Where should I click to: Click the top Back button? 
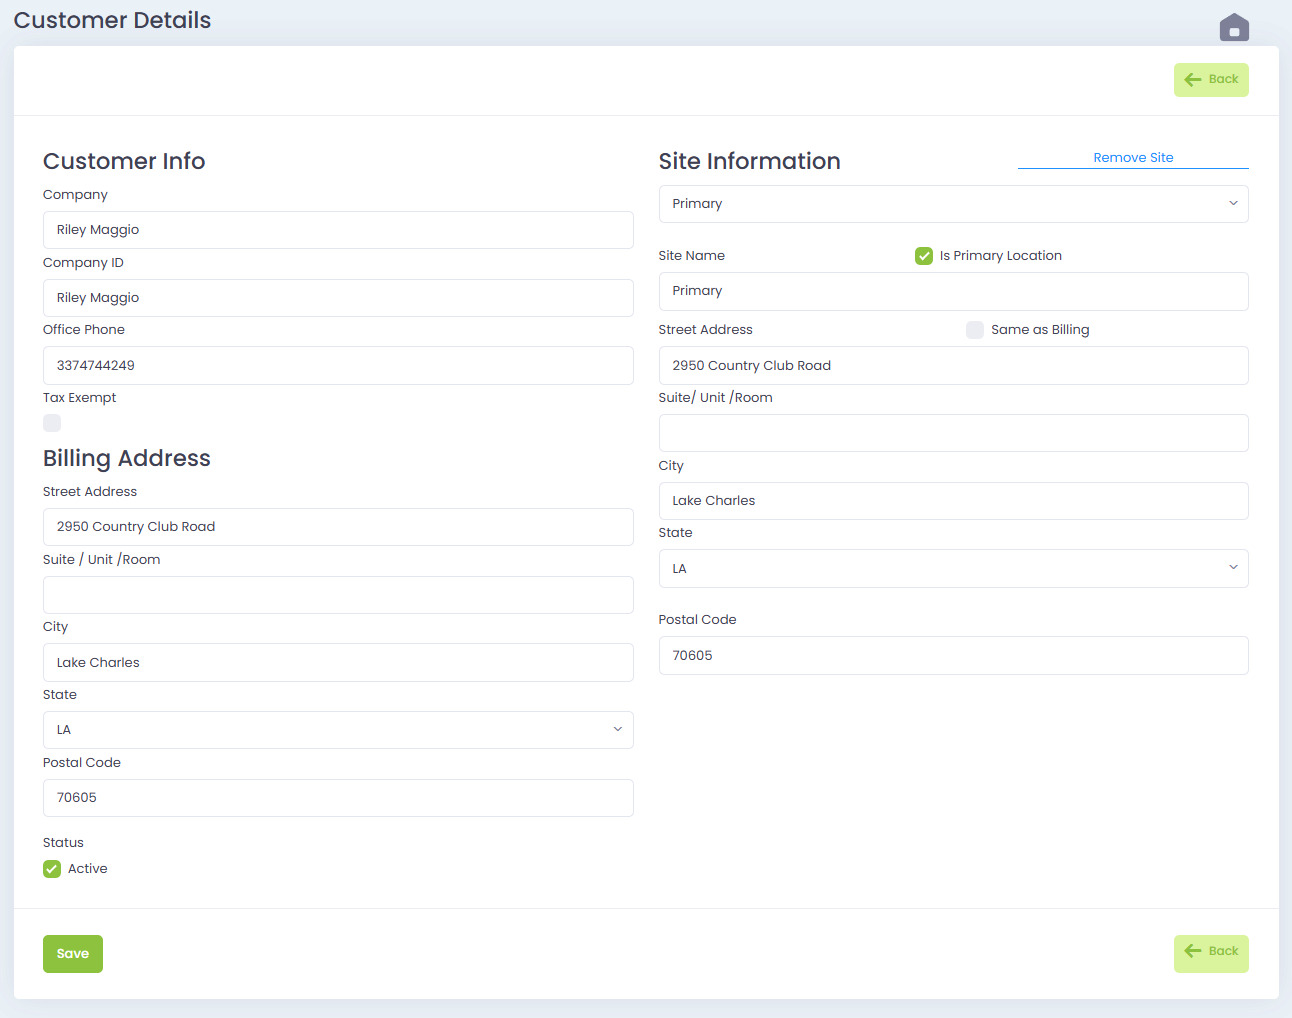(1211, 80)
